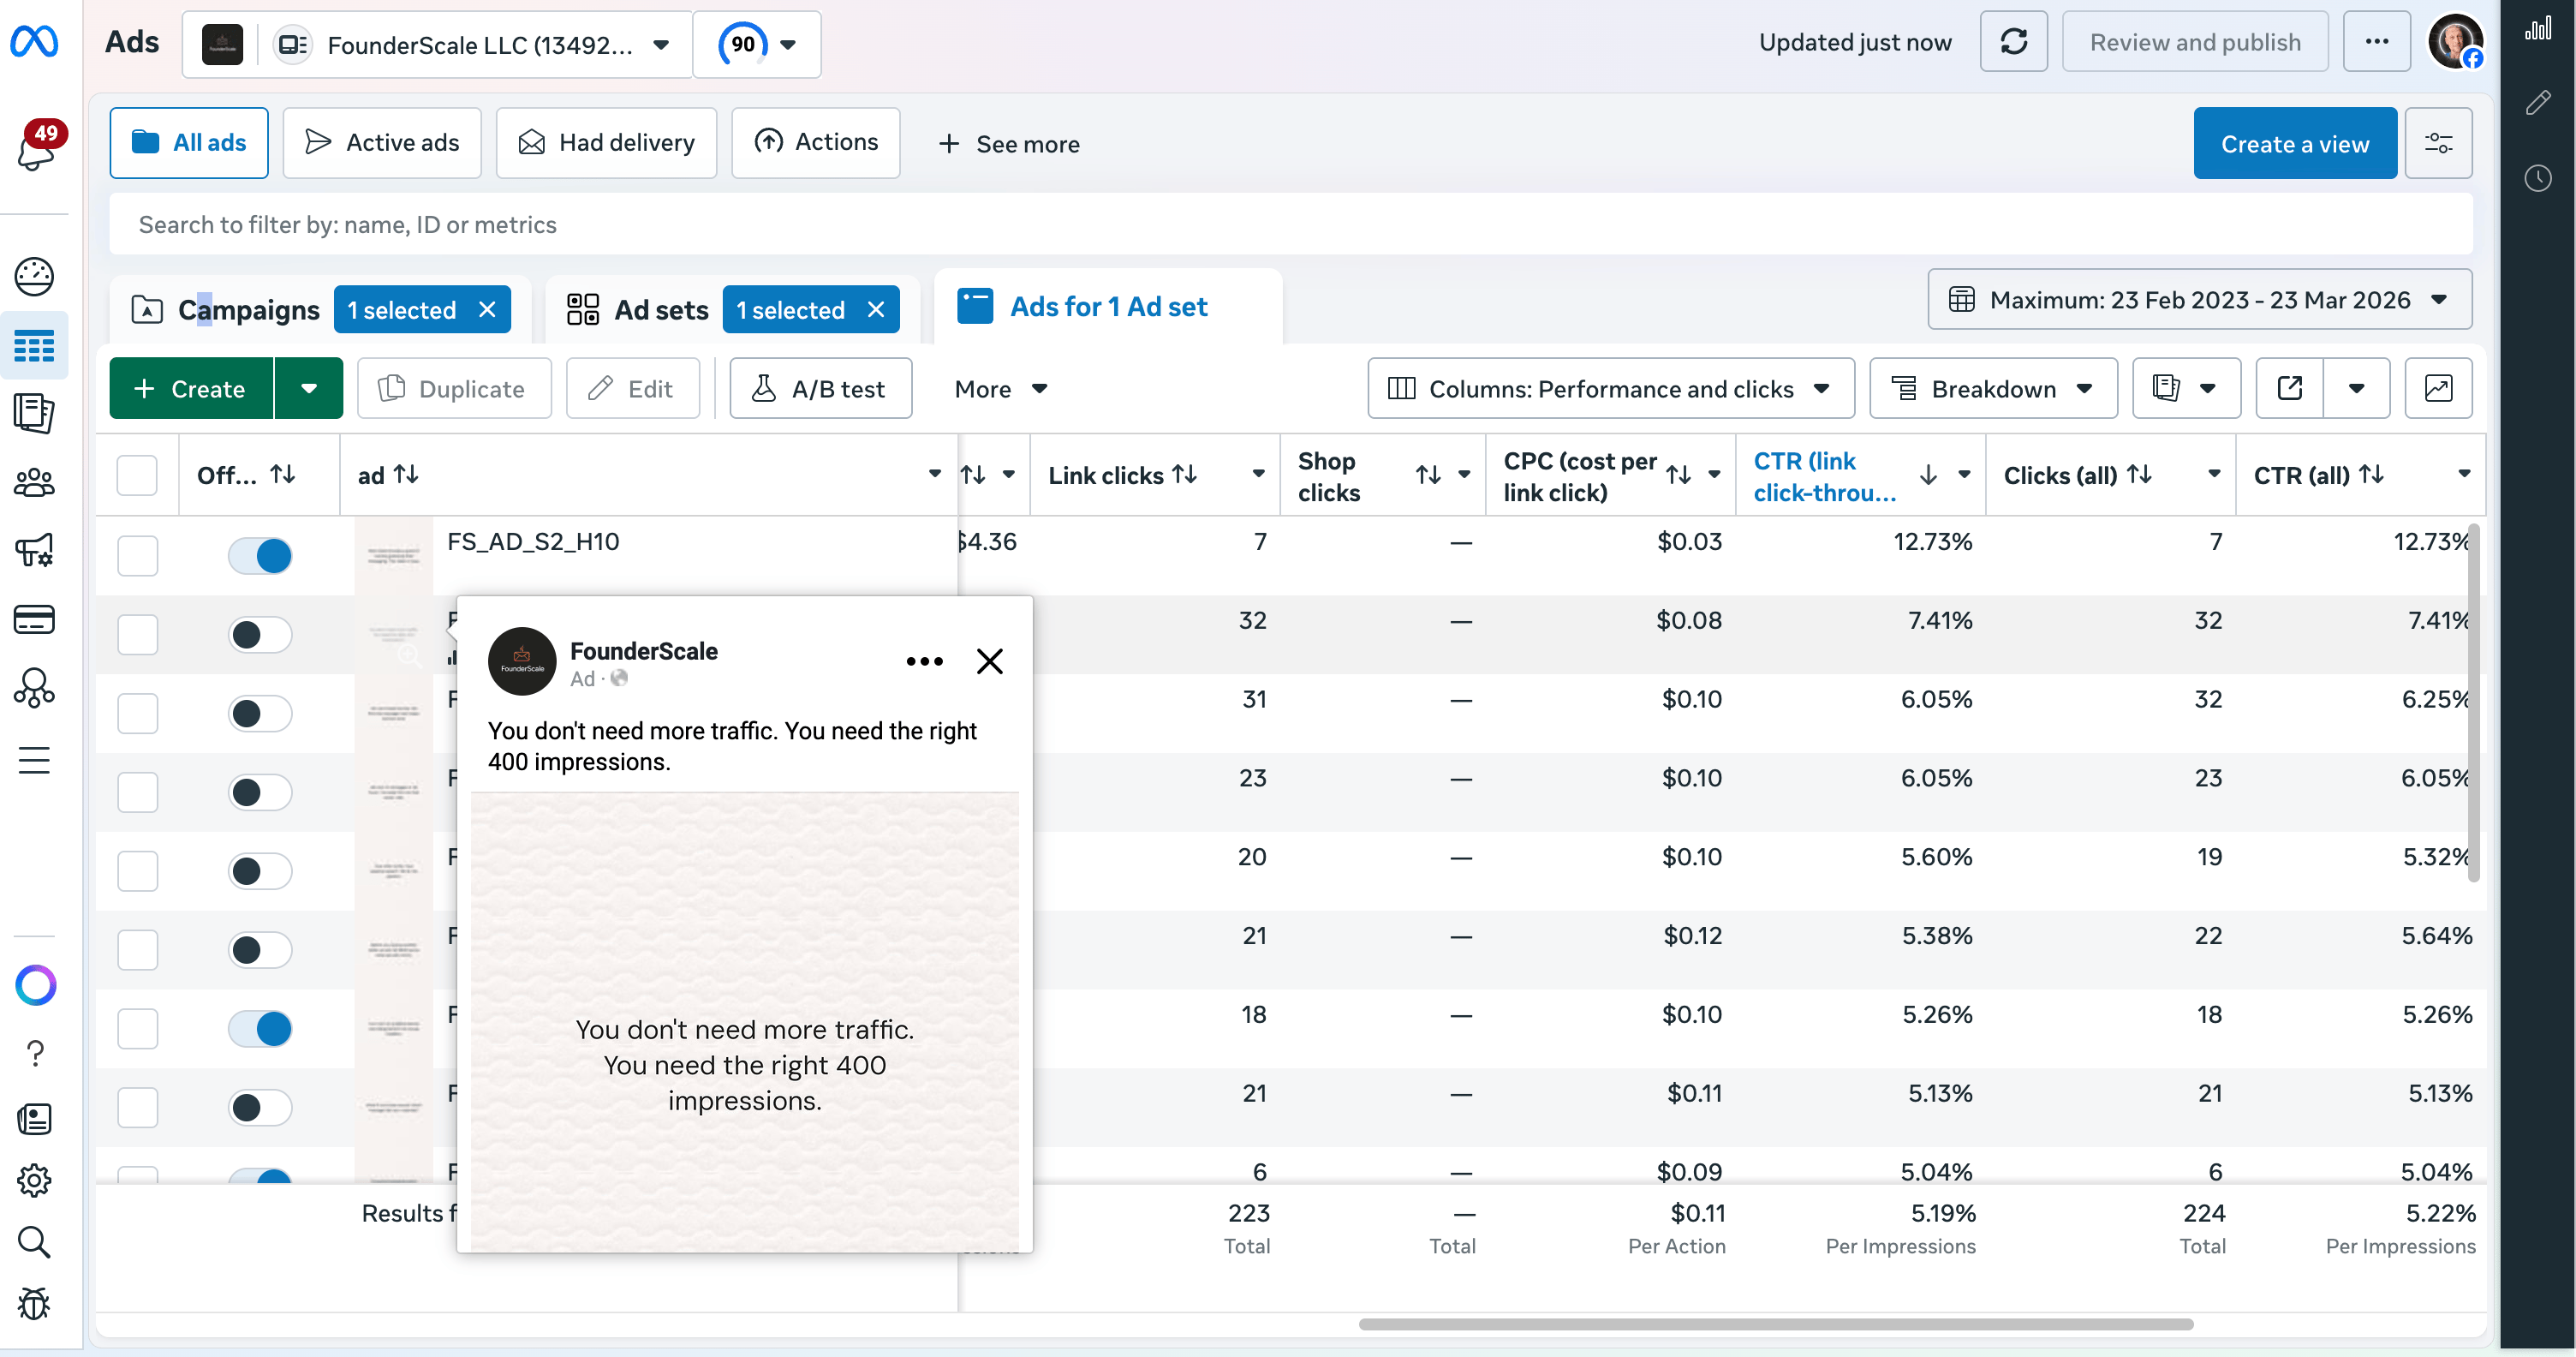Check the FS_AD_S2_H10 row checkbox
The width and height of the screenshot is (2576, 1357).
[137, 555]
